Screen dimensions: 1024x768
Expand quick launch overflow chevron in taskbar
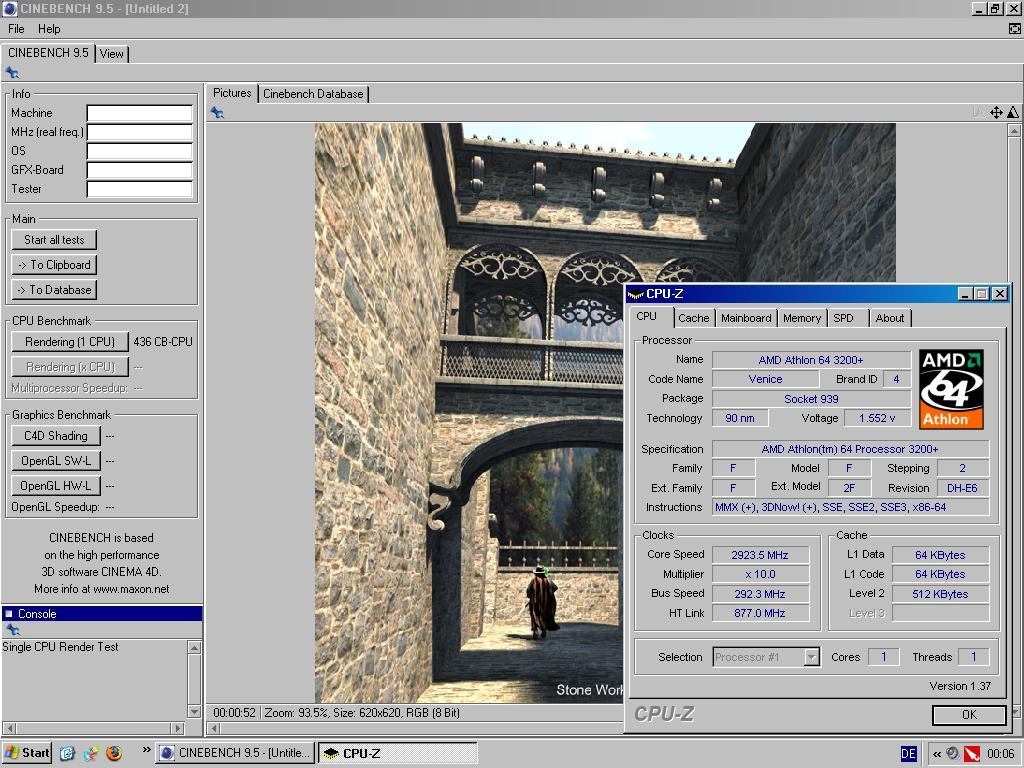[146, 750]
